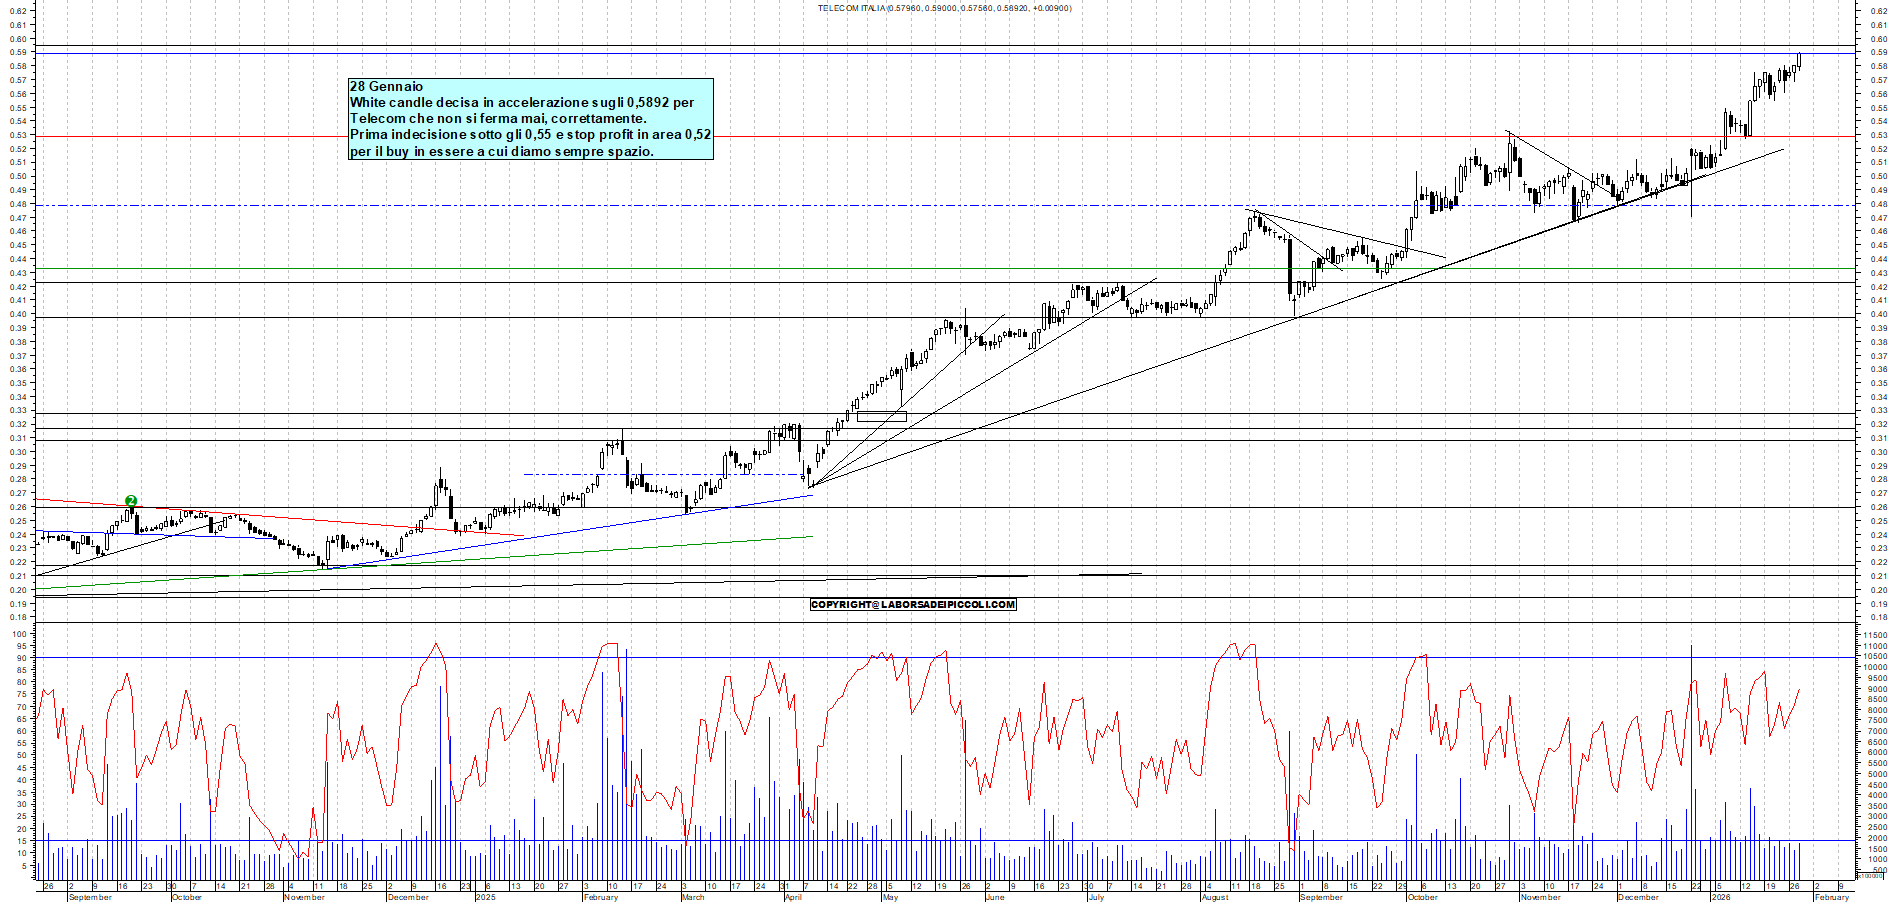Click the July label on time axis
Image resolution: width=1890 pixels, height=902 pixels.
click(1096, 897)
